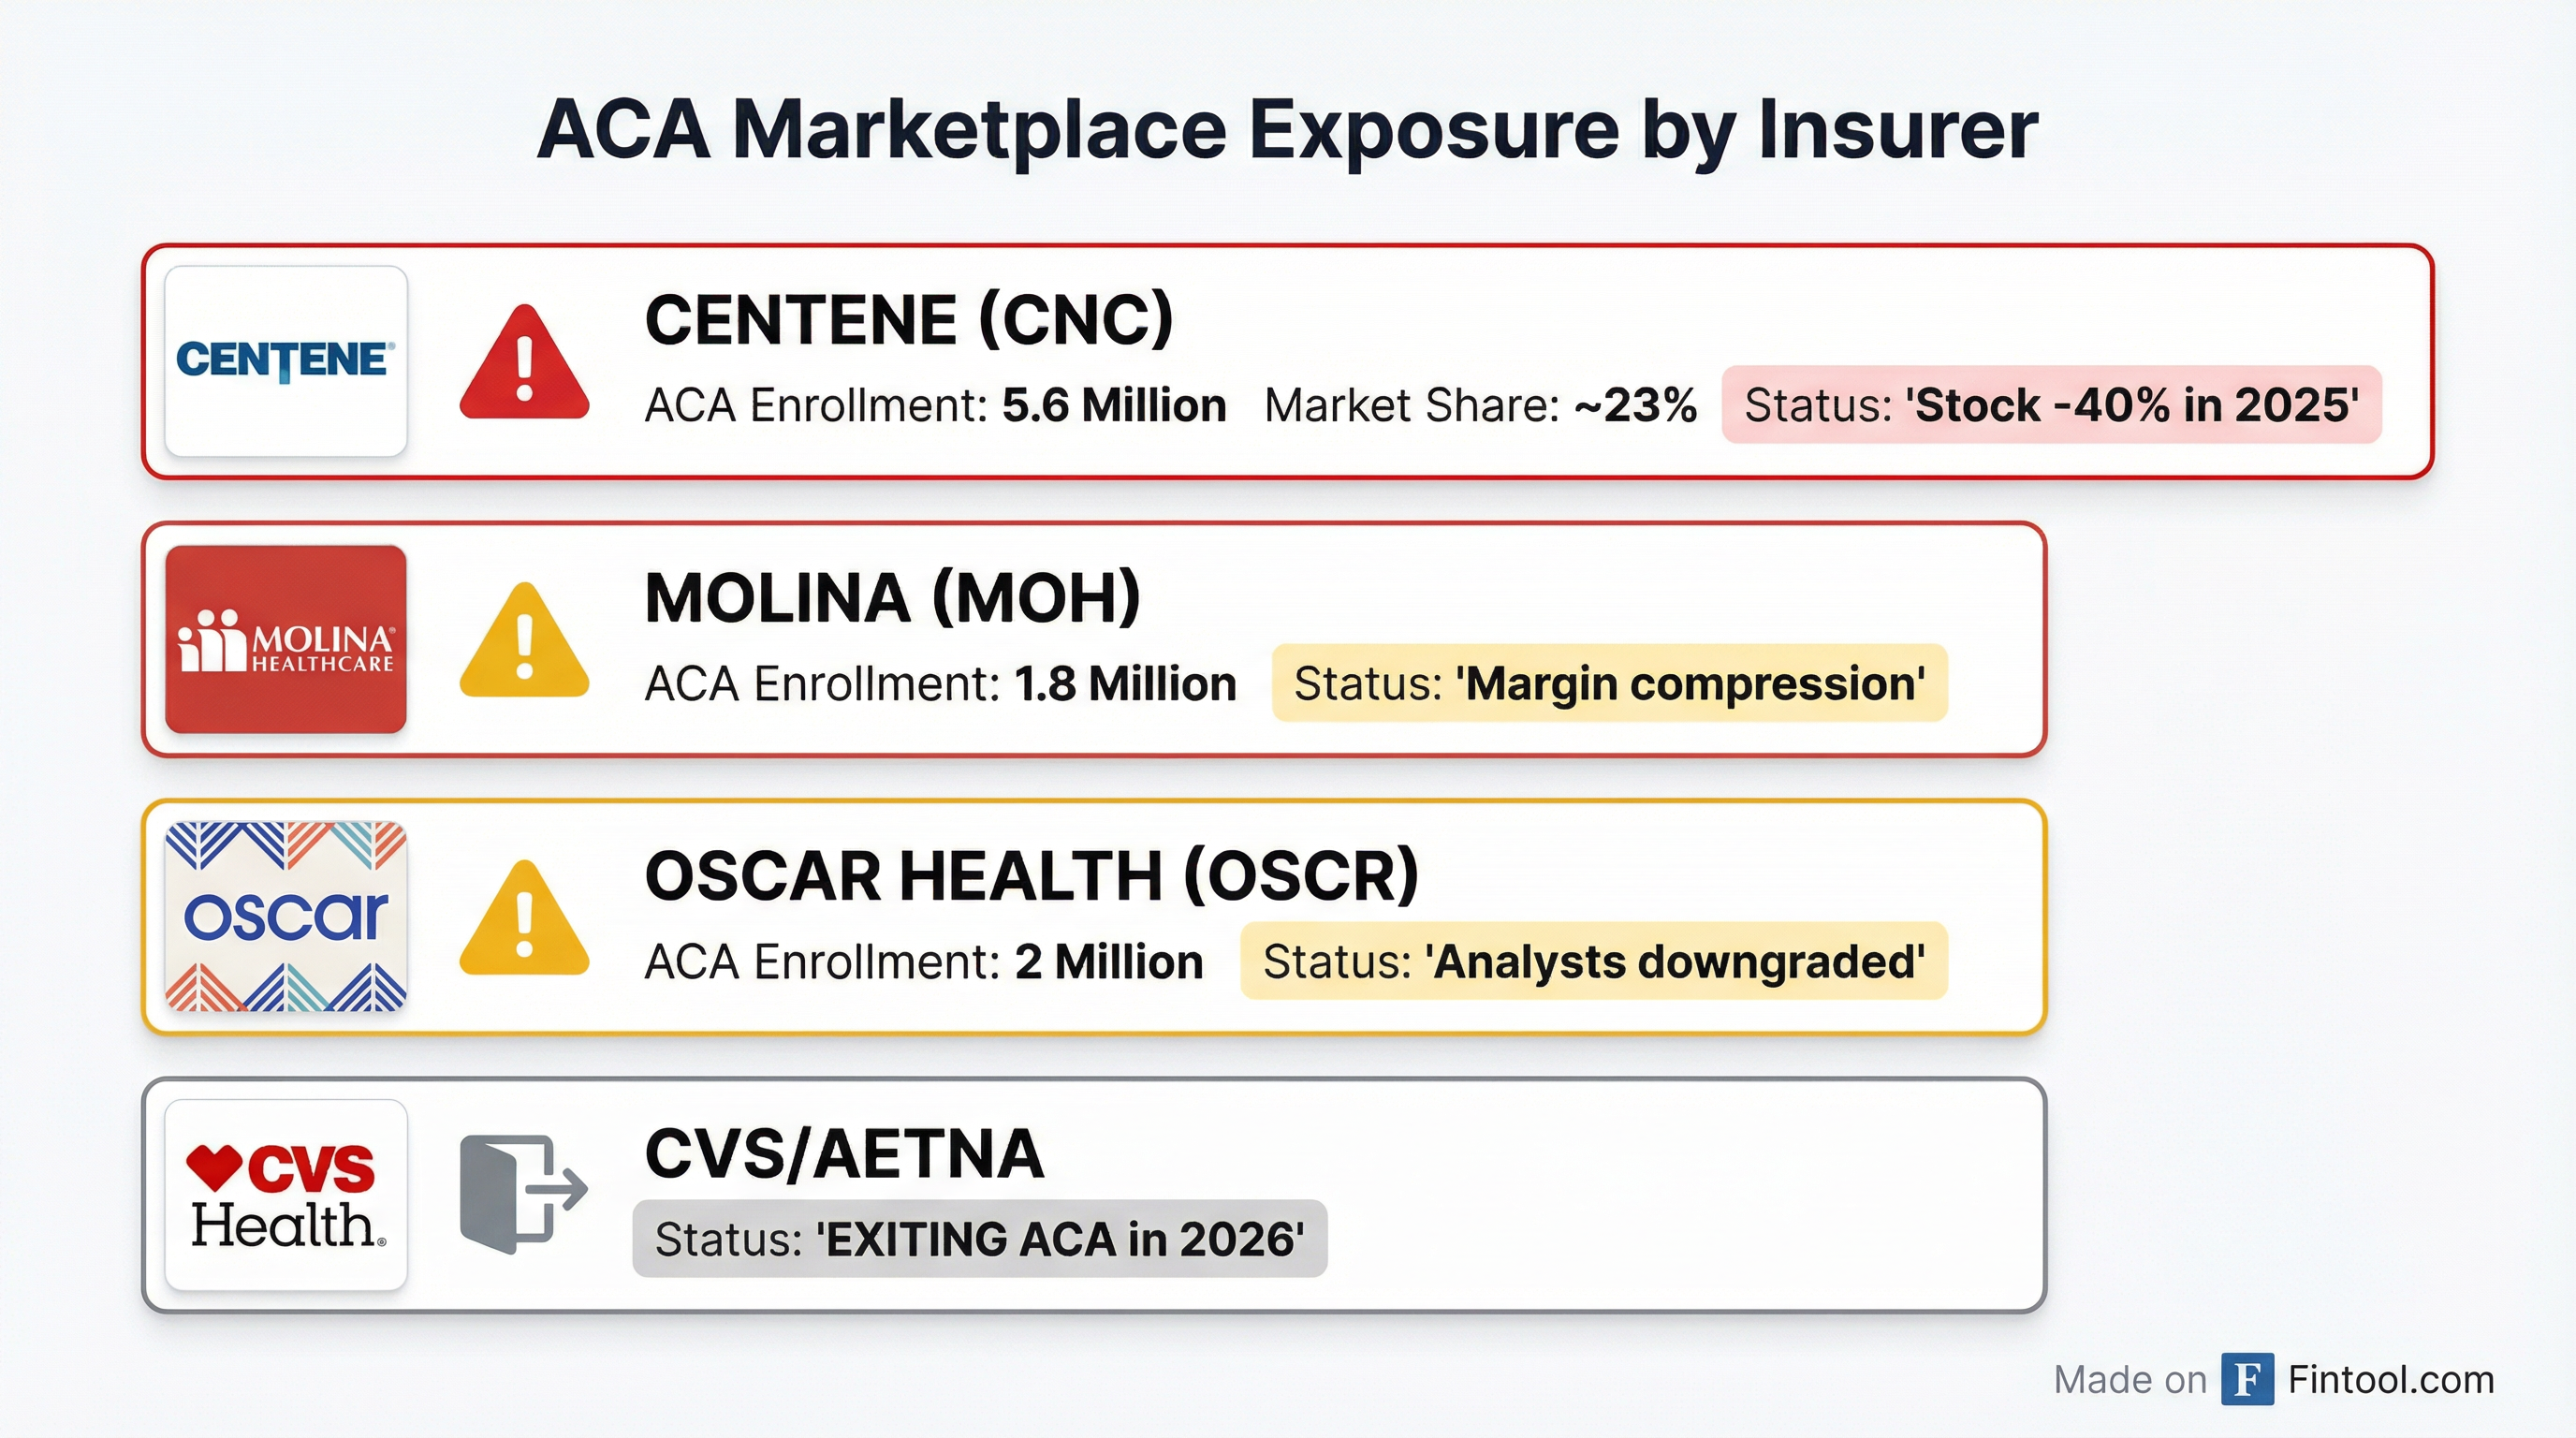Click the OSCAR HEALTH (OSCR) heading

(x=1031, y=876)
